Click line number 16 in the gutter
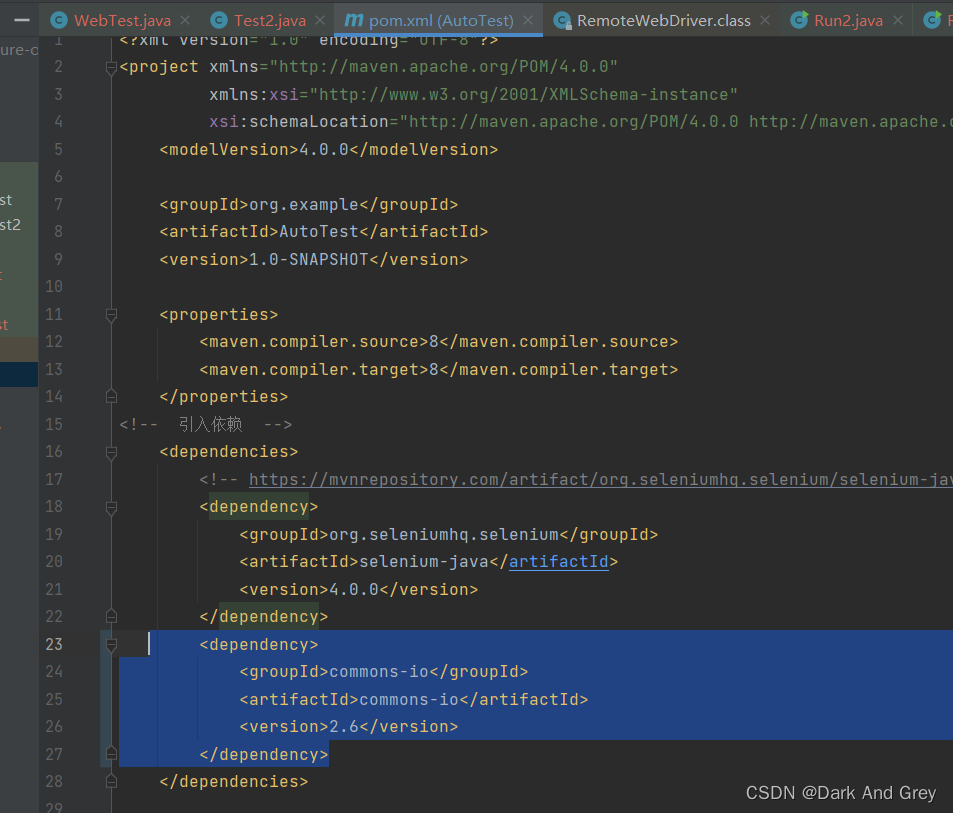953x813 pixels. (54, 451)
